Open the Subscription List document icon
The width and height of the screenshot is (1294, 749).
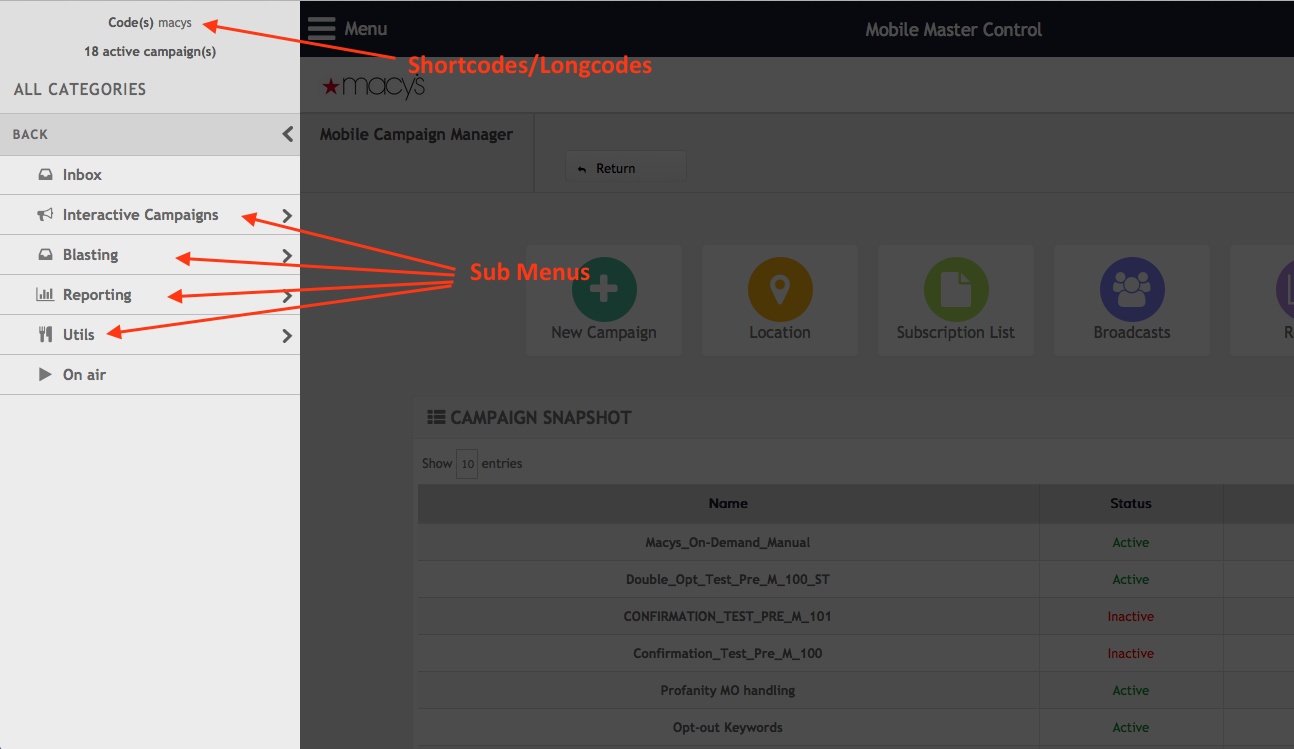click(x=956, y=290)
